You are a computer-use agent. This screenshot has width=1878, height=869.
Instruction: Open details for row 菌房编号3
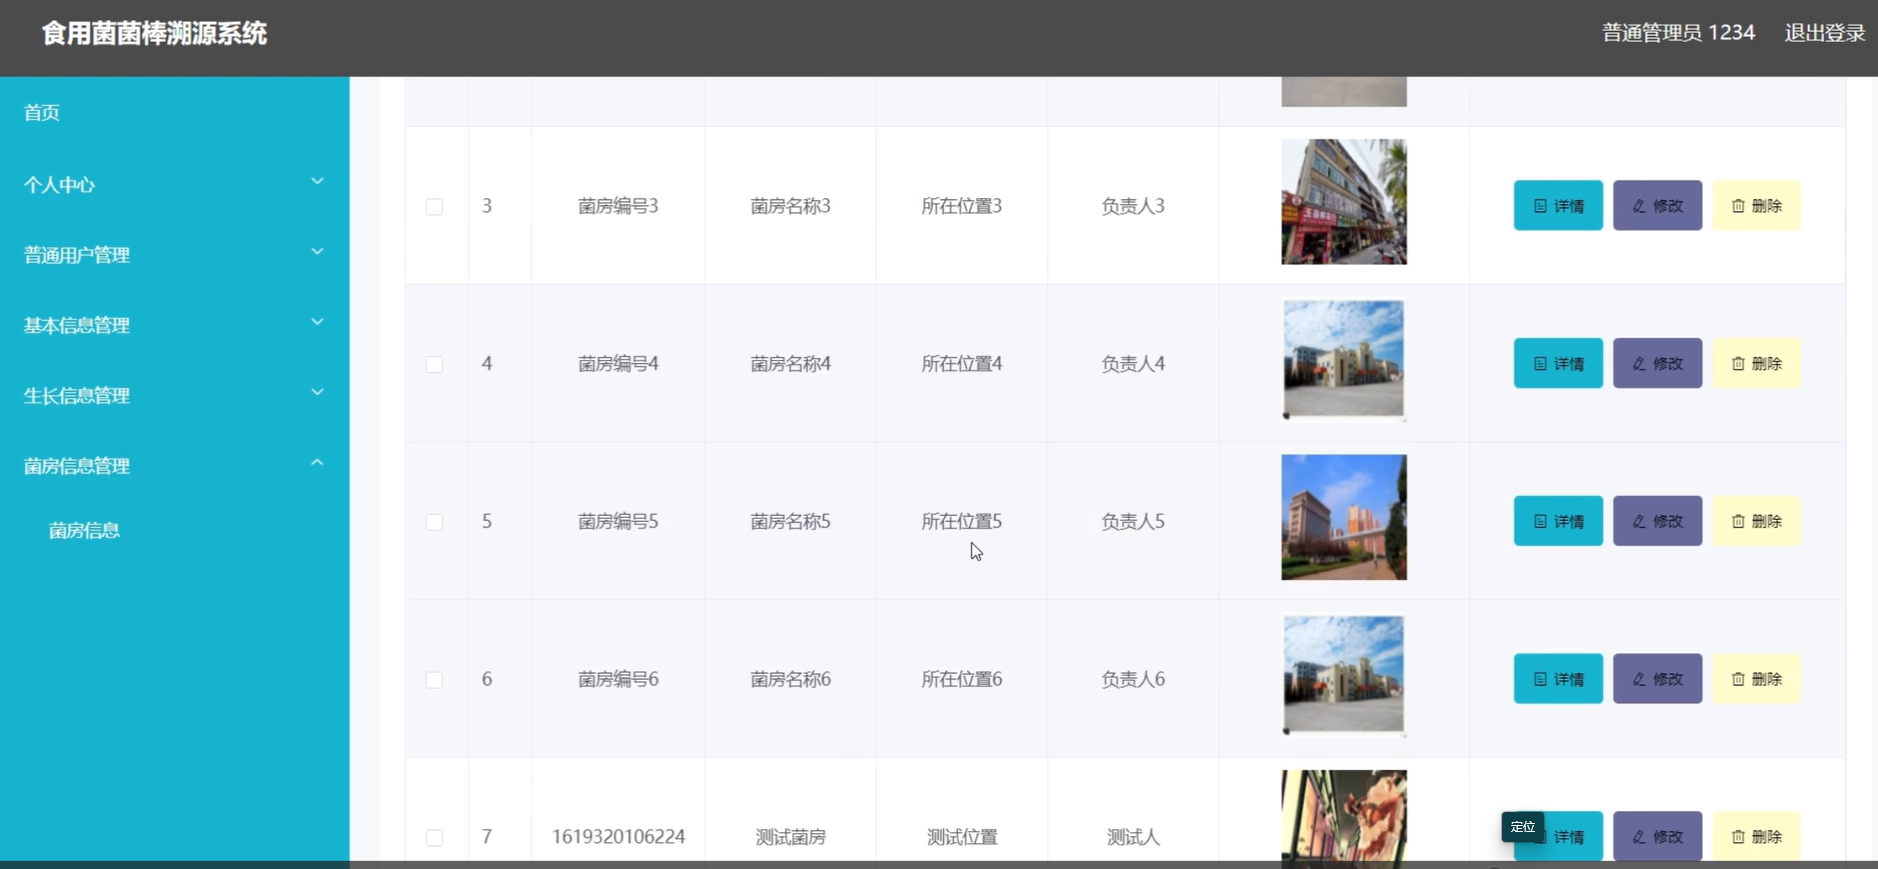1558,205
